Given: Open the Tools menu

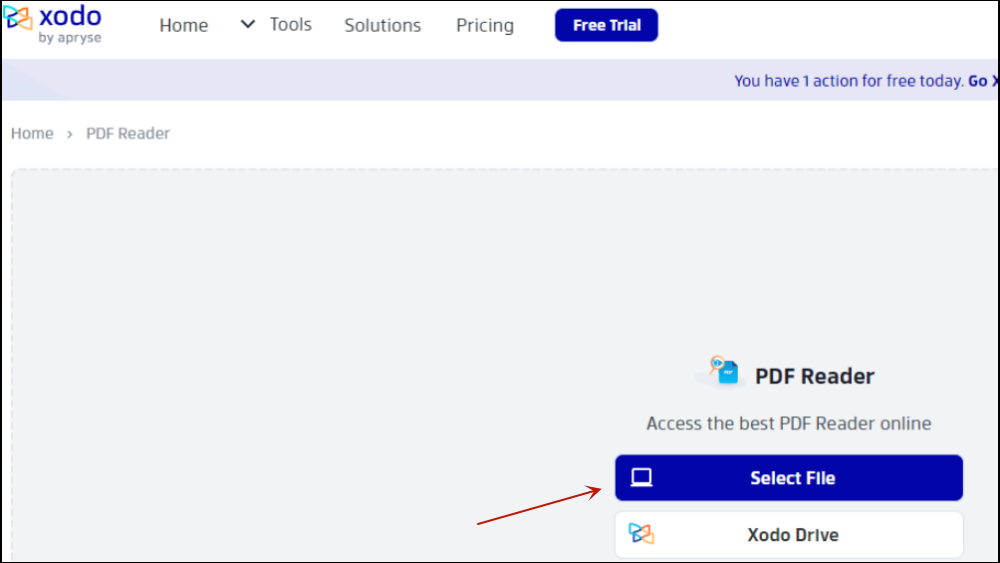Looking at the screenshot, I should (x=291, y=24).
